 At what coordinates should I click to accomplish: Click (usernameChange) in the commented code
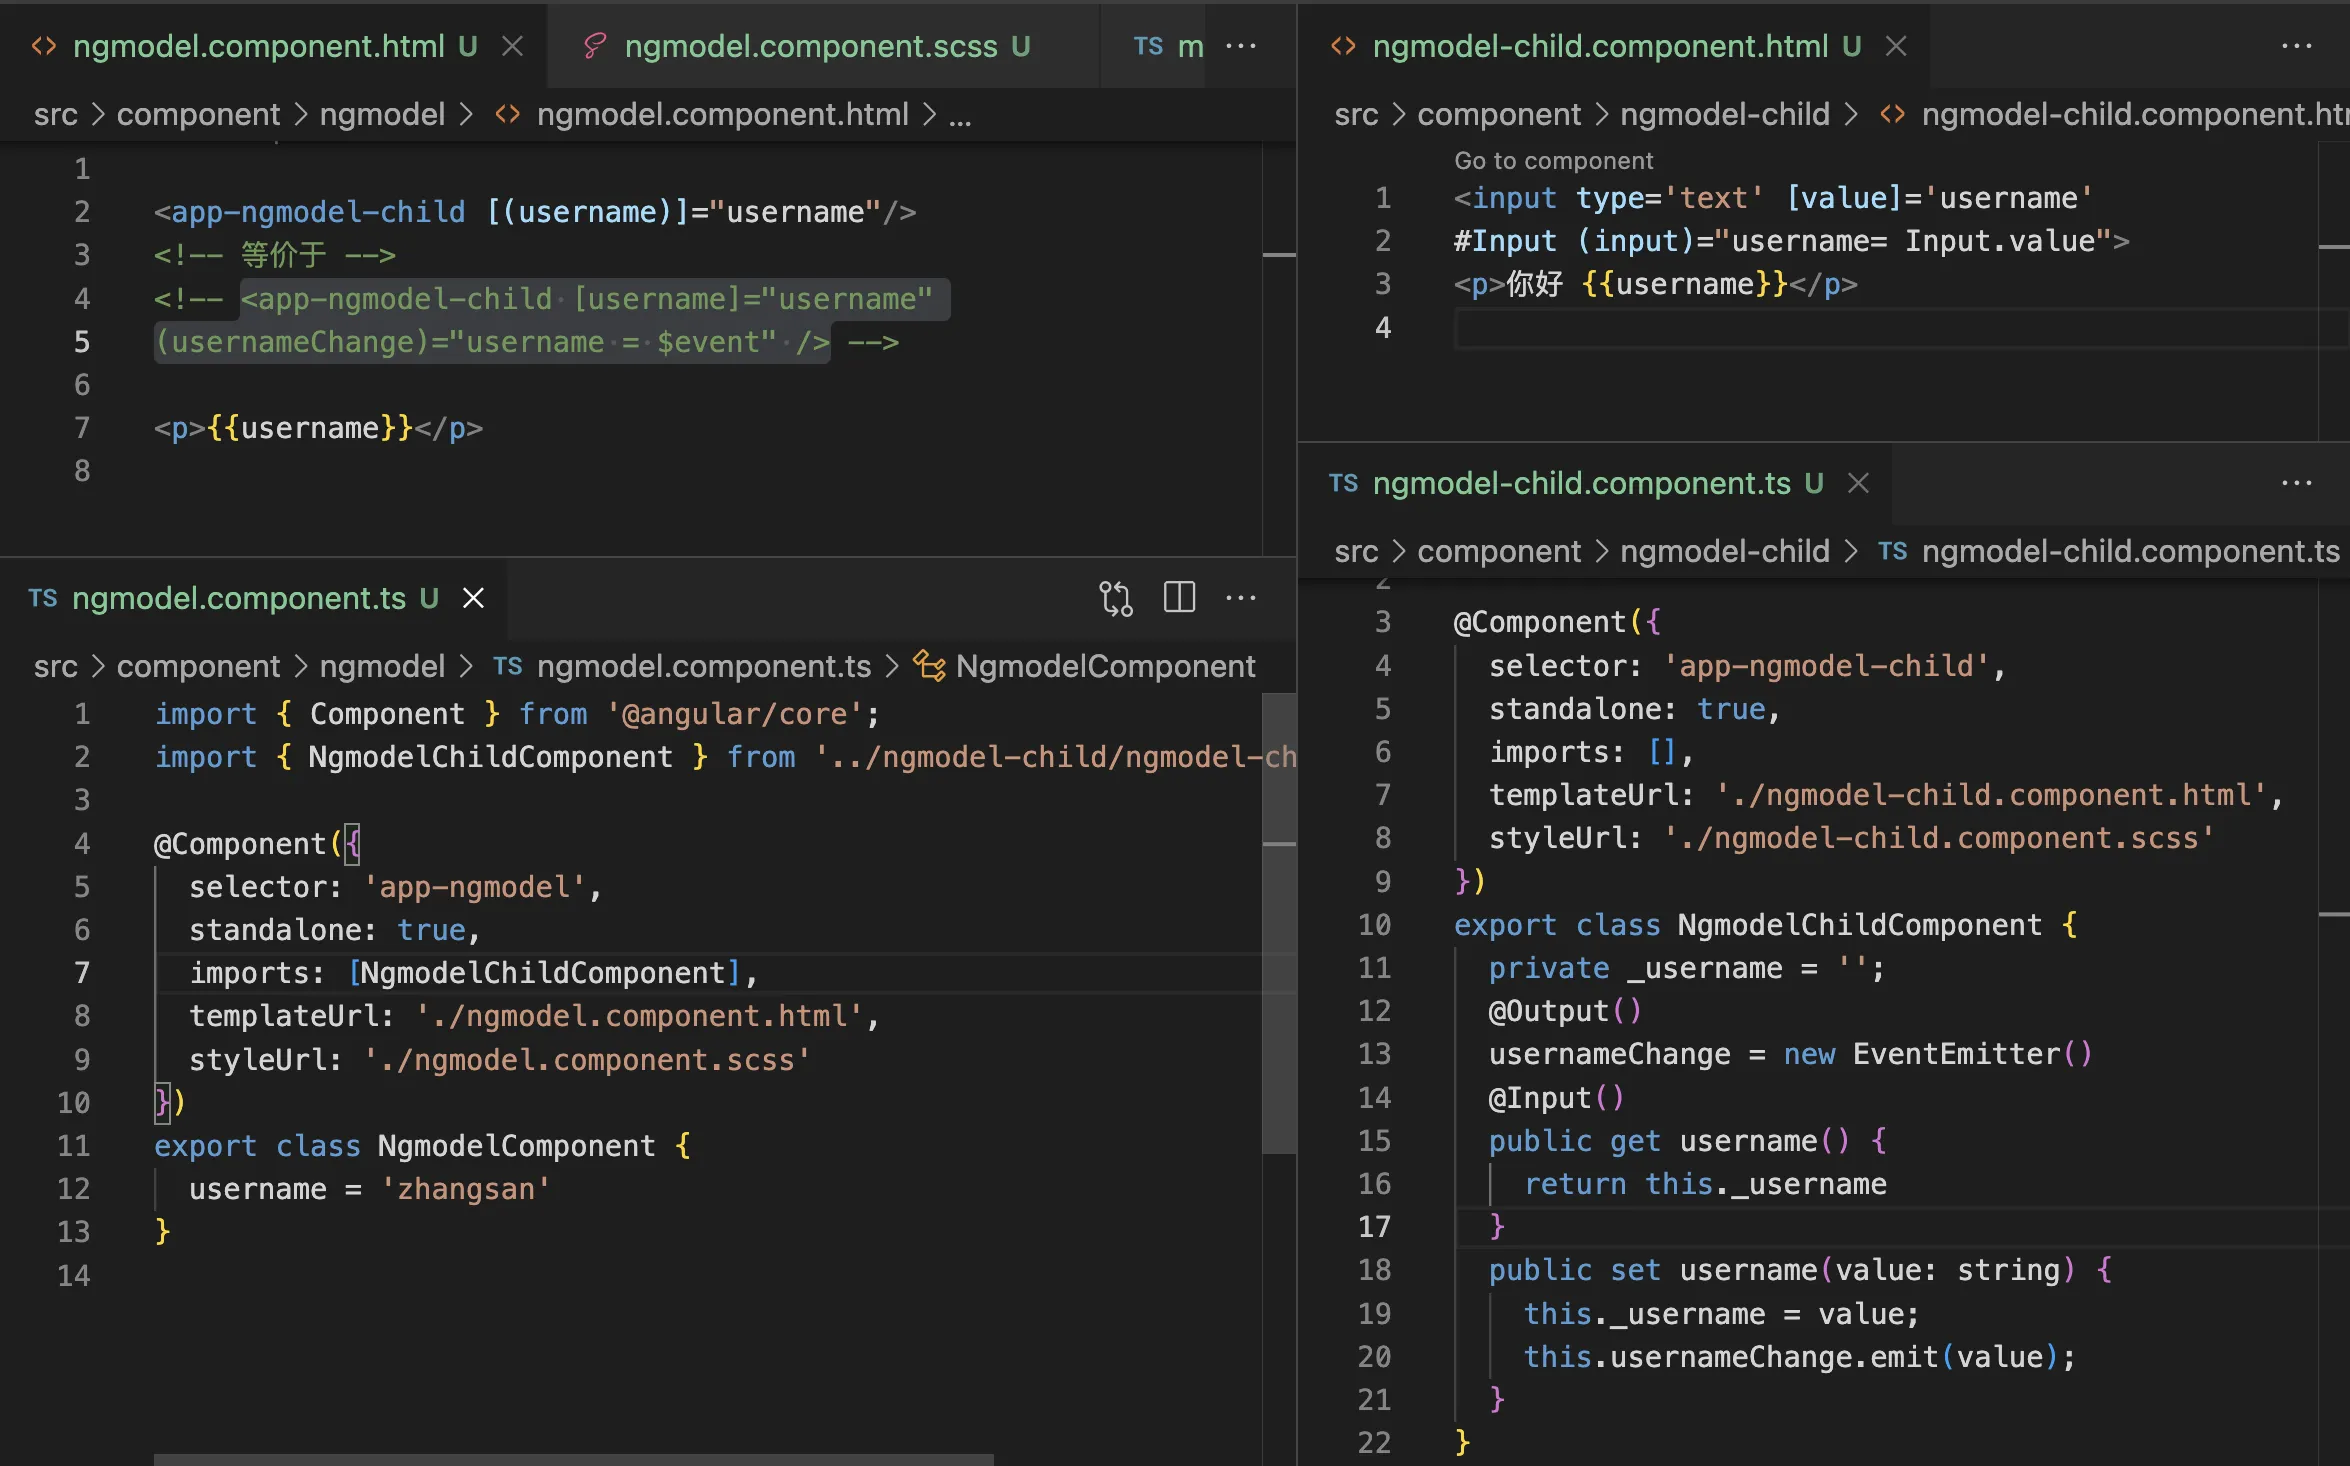(x=292, y=342)
